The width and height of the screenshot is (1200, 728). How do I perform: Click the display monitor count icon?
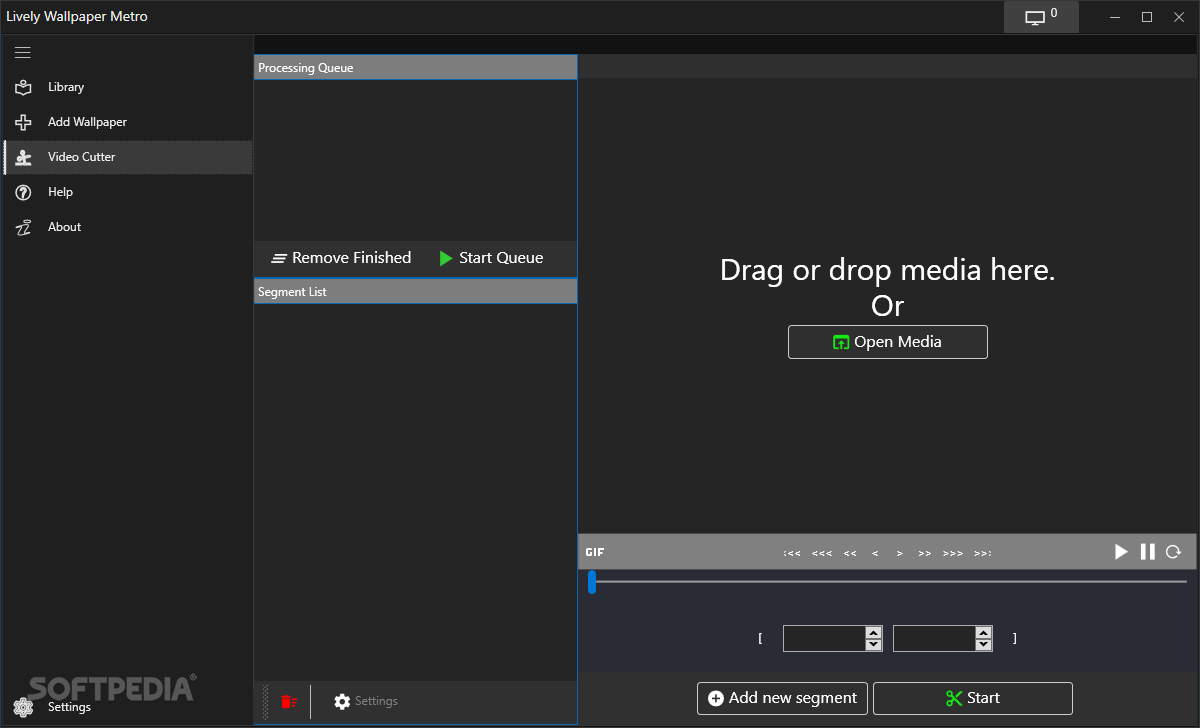tap(1041, 17)
